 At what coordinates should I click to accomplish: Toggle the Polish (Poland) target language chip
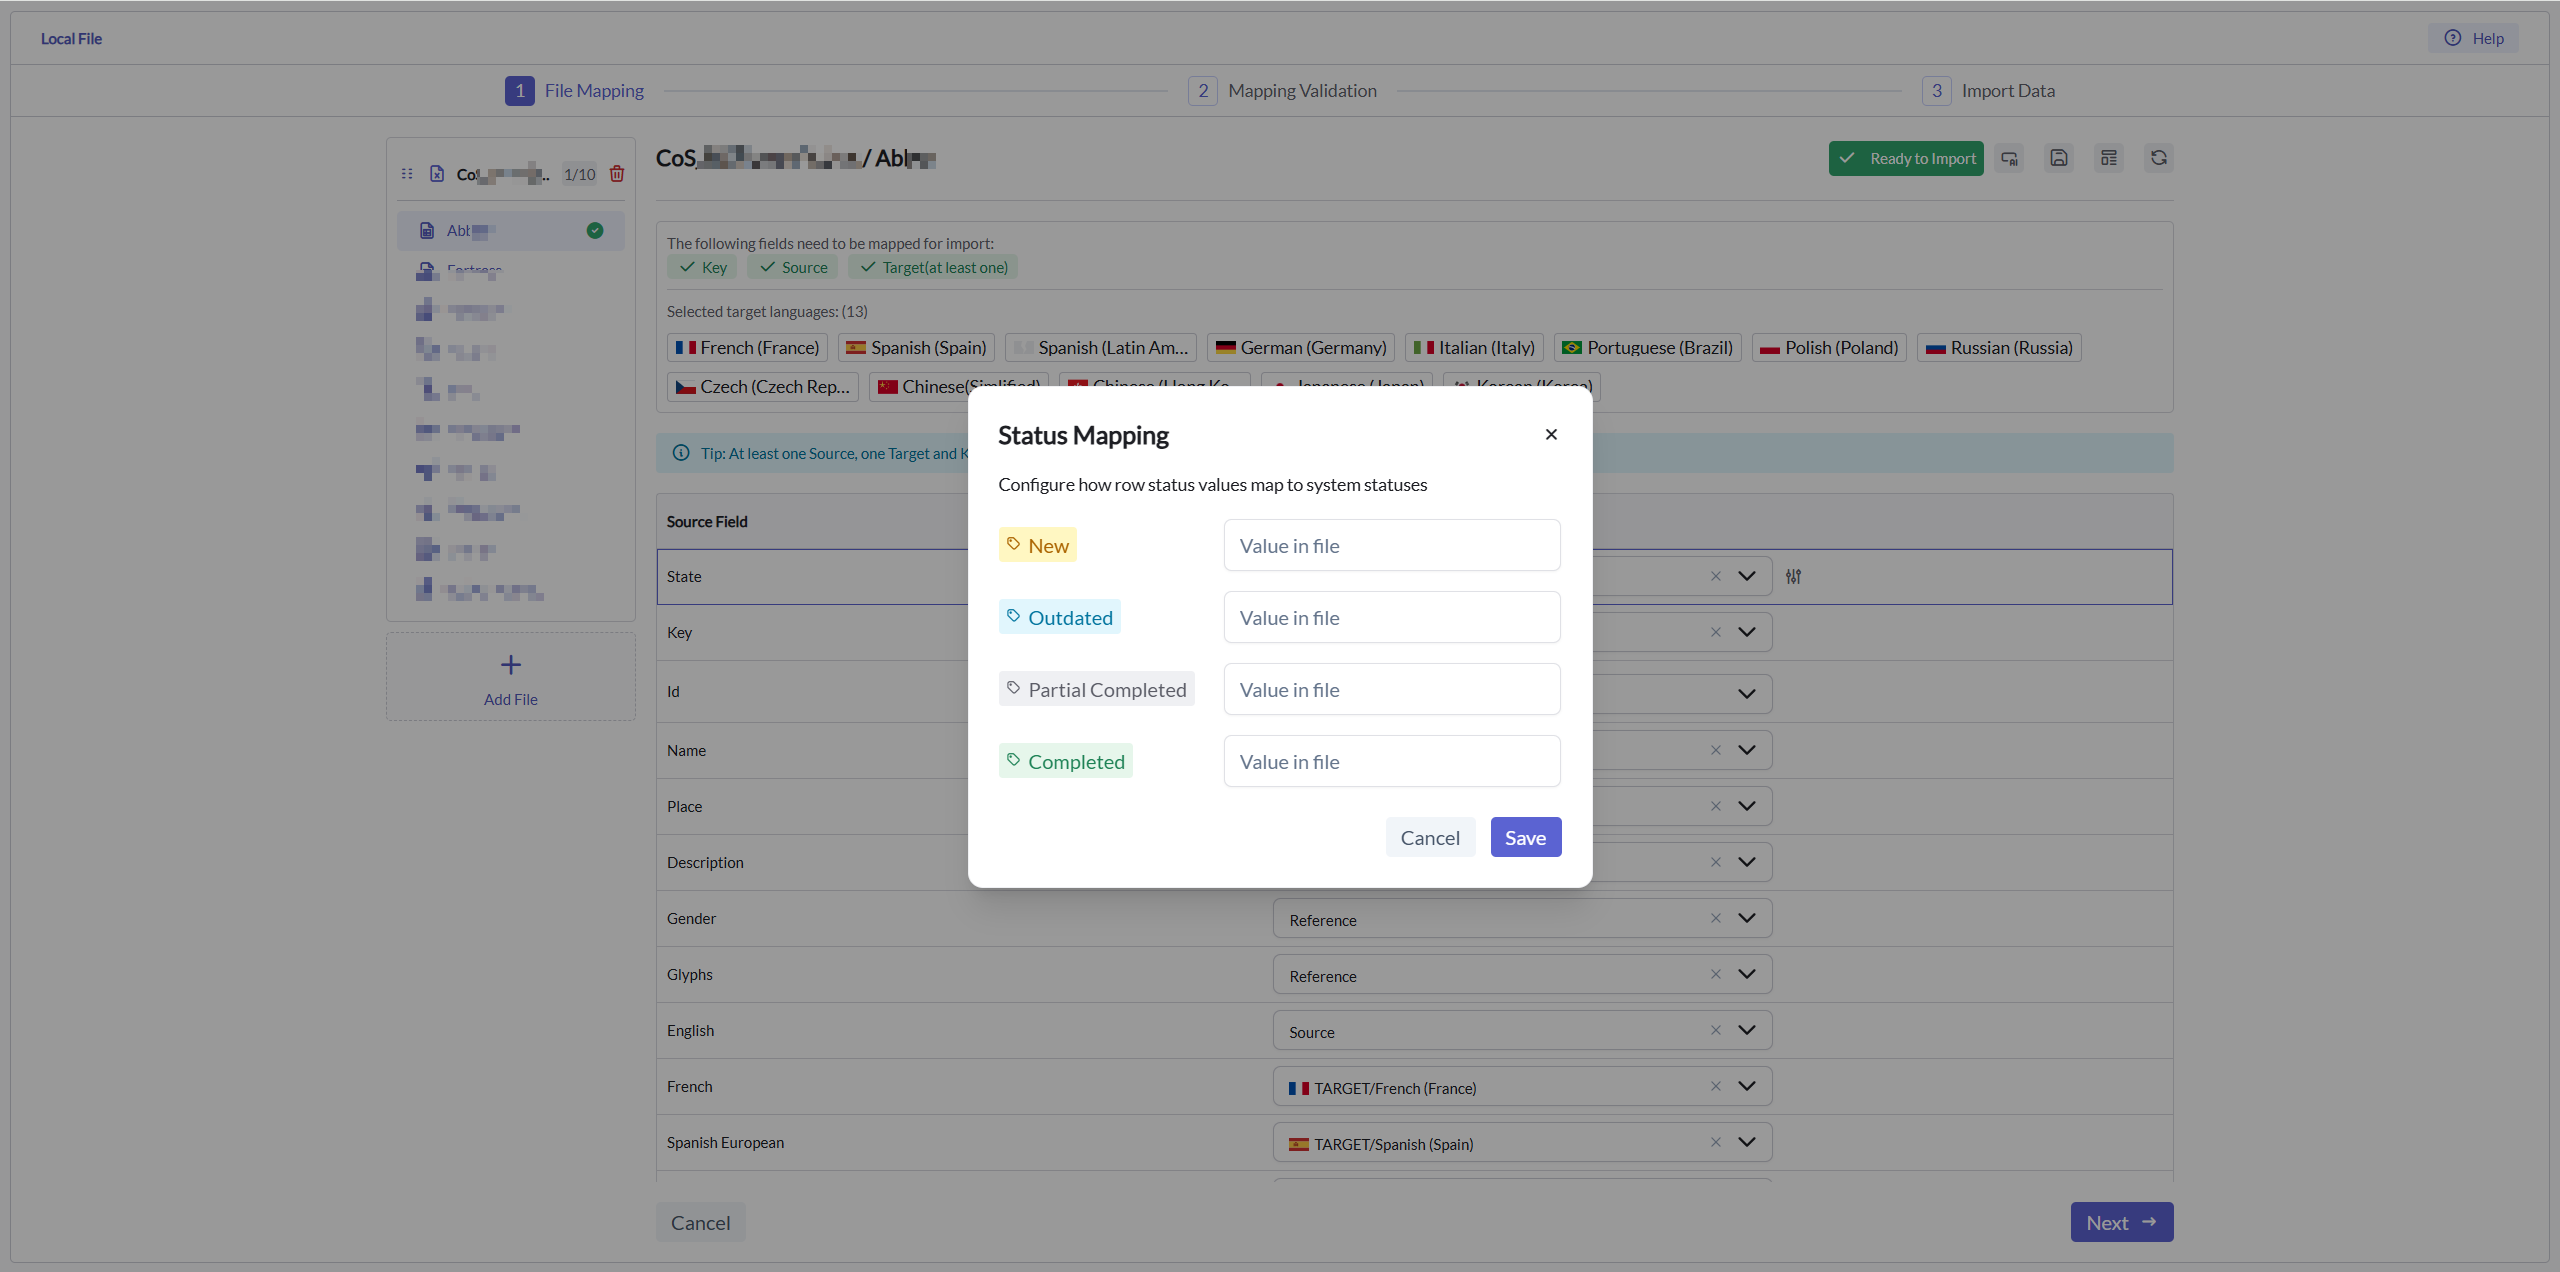point(1828,347)
